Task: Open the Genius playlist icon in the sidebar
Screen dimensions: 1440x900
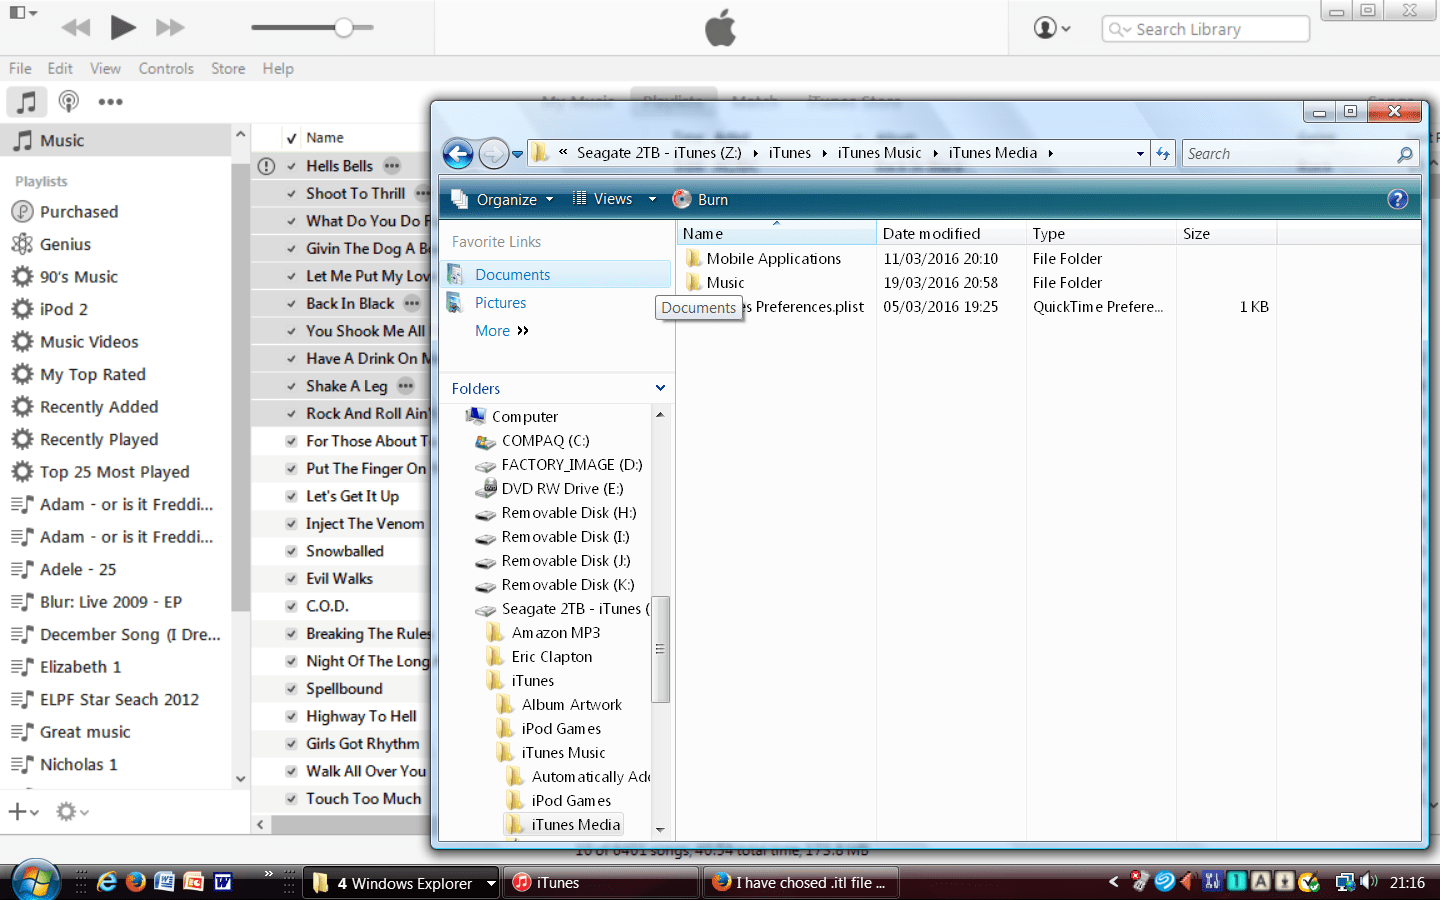Action: coord(22,244)
